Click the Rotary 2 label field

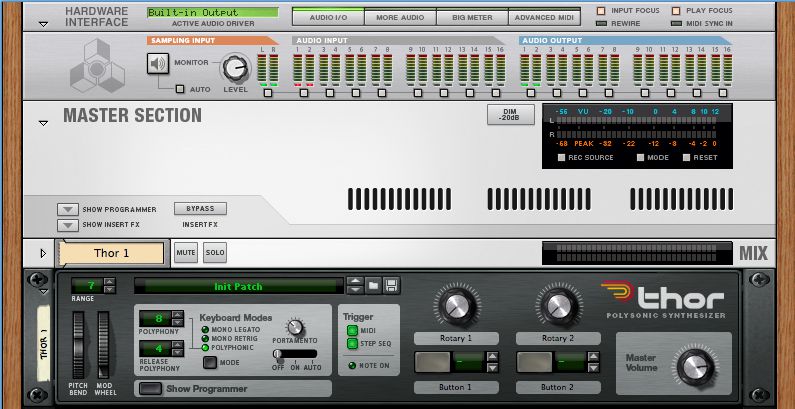[558, 338]
